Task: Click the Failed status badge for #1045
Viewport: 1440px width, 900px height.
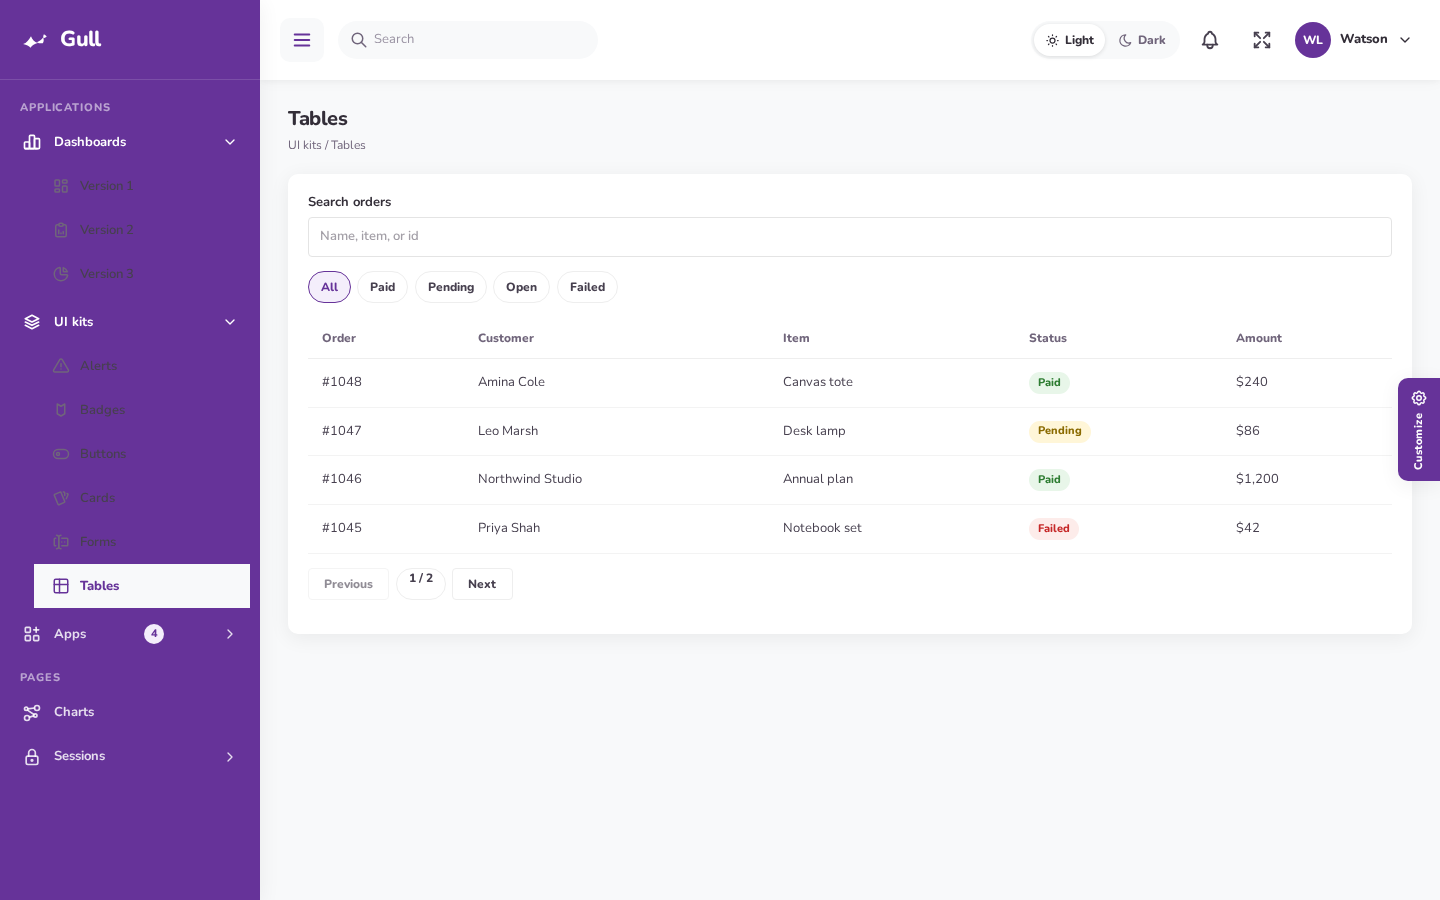Action: tap(1054, 529)
